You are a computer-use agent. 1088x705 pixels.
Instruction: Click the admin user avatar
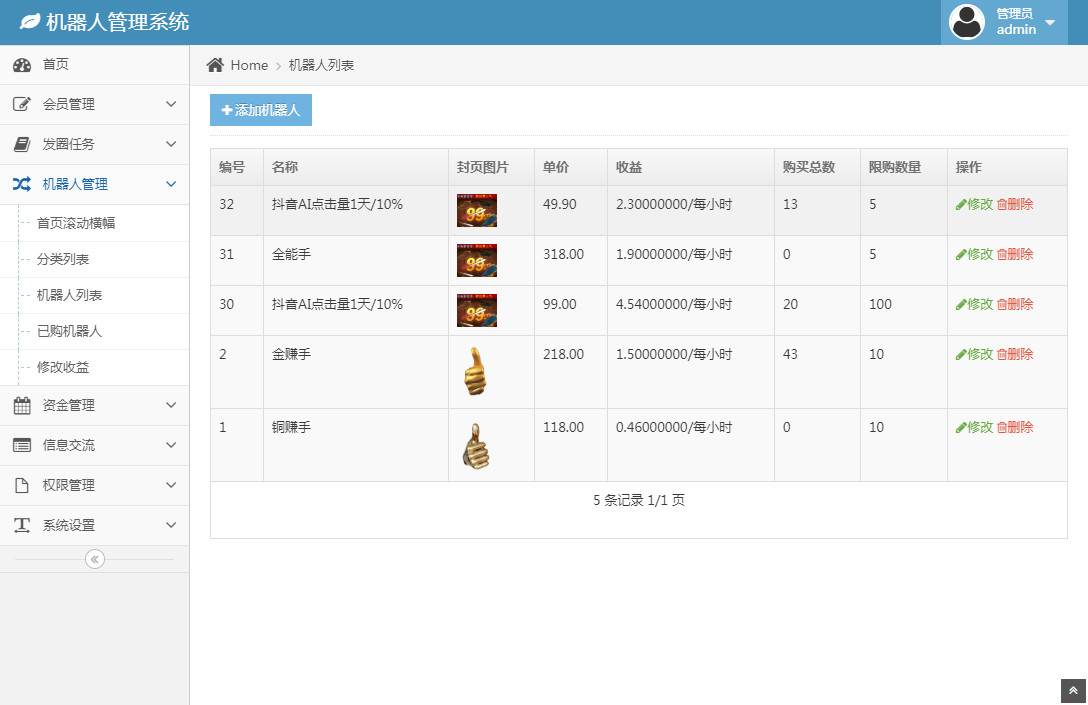(x=967, y=22)
